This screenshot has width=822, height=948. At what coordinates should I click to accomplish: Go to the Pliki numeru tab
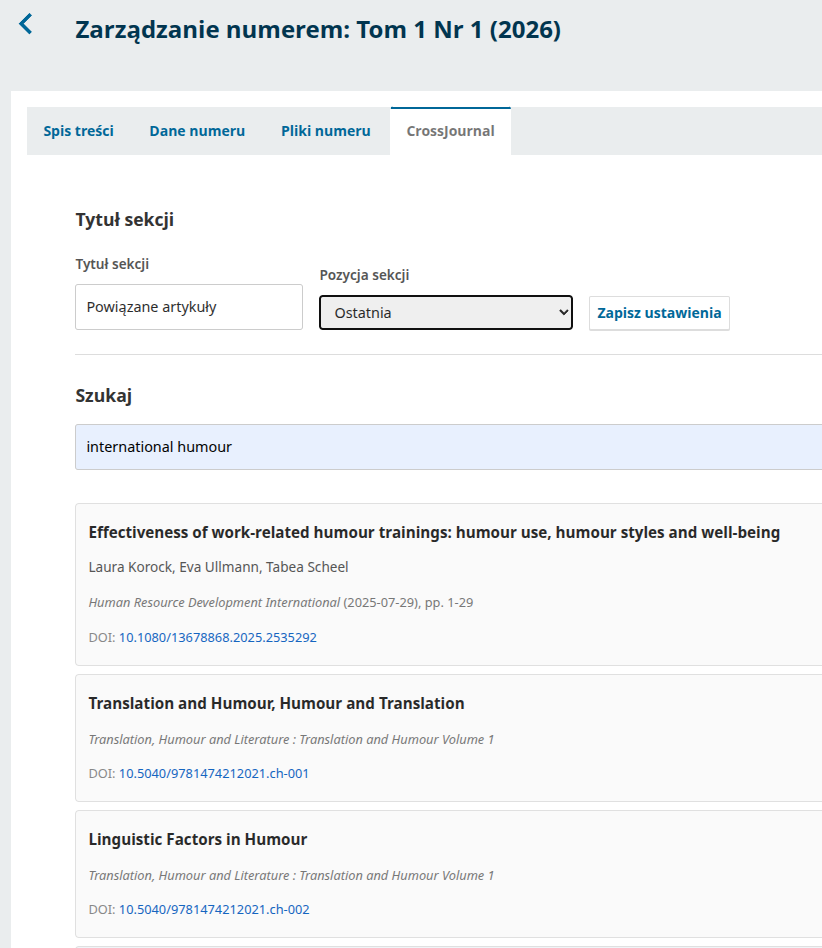click(325, 131)
